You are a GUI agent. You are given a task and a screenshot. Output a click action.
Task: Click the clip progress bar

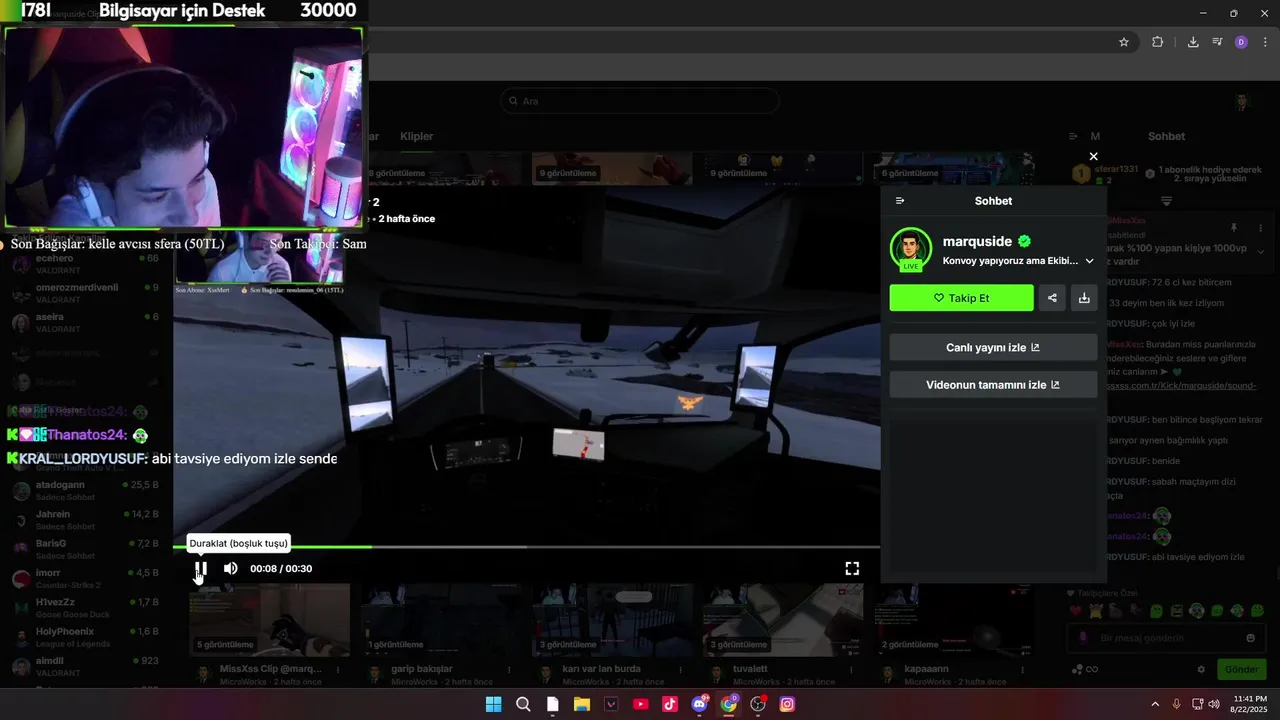[527, 547]
